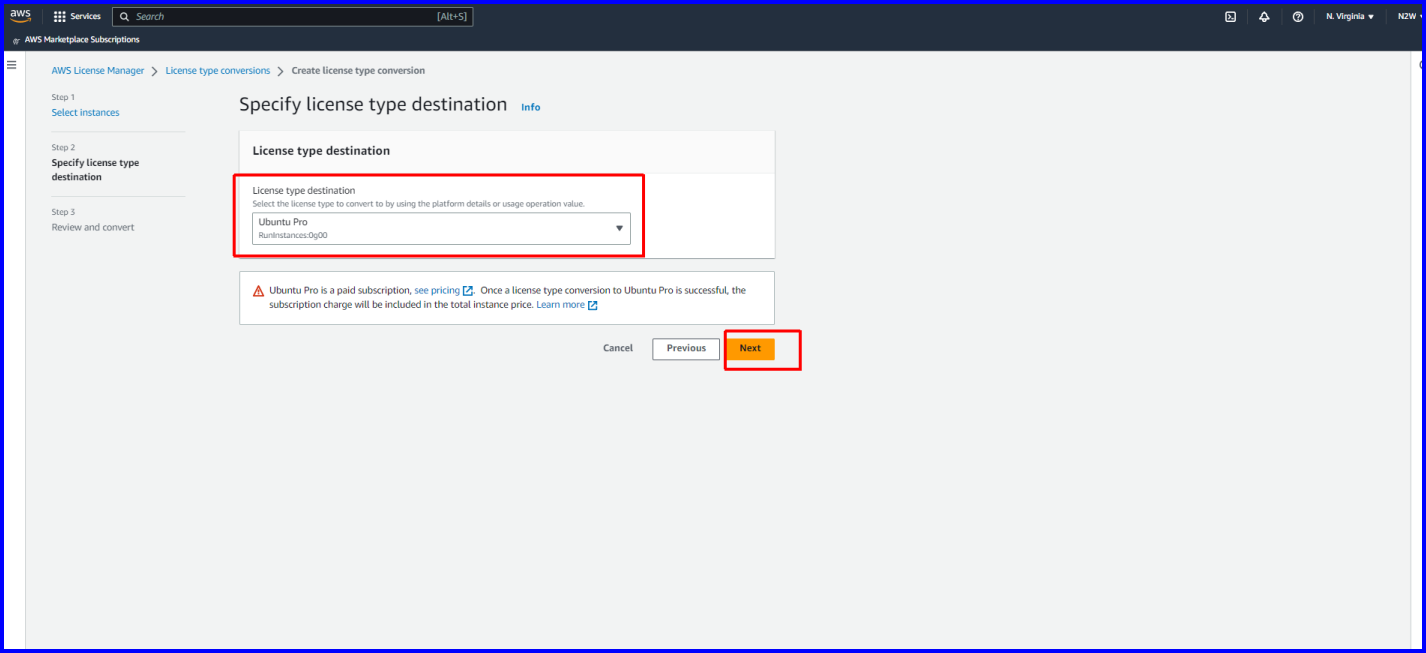
Task: Click the AWS Marketplace Subscriptions shortcut icon
Action: [x=16, y=40]
